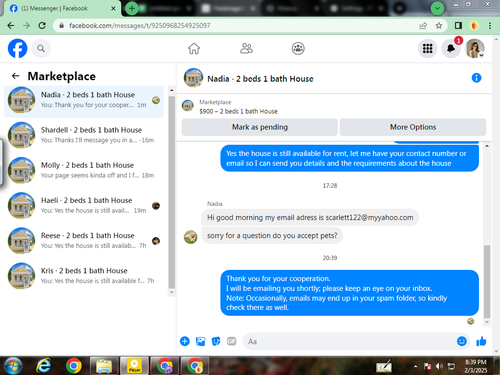
Task: Open the account profile picture menu
Action: (475, 49)
